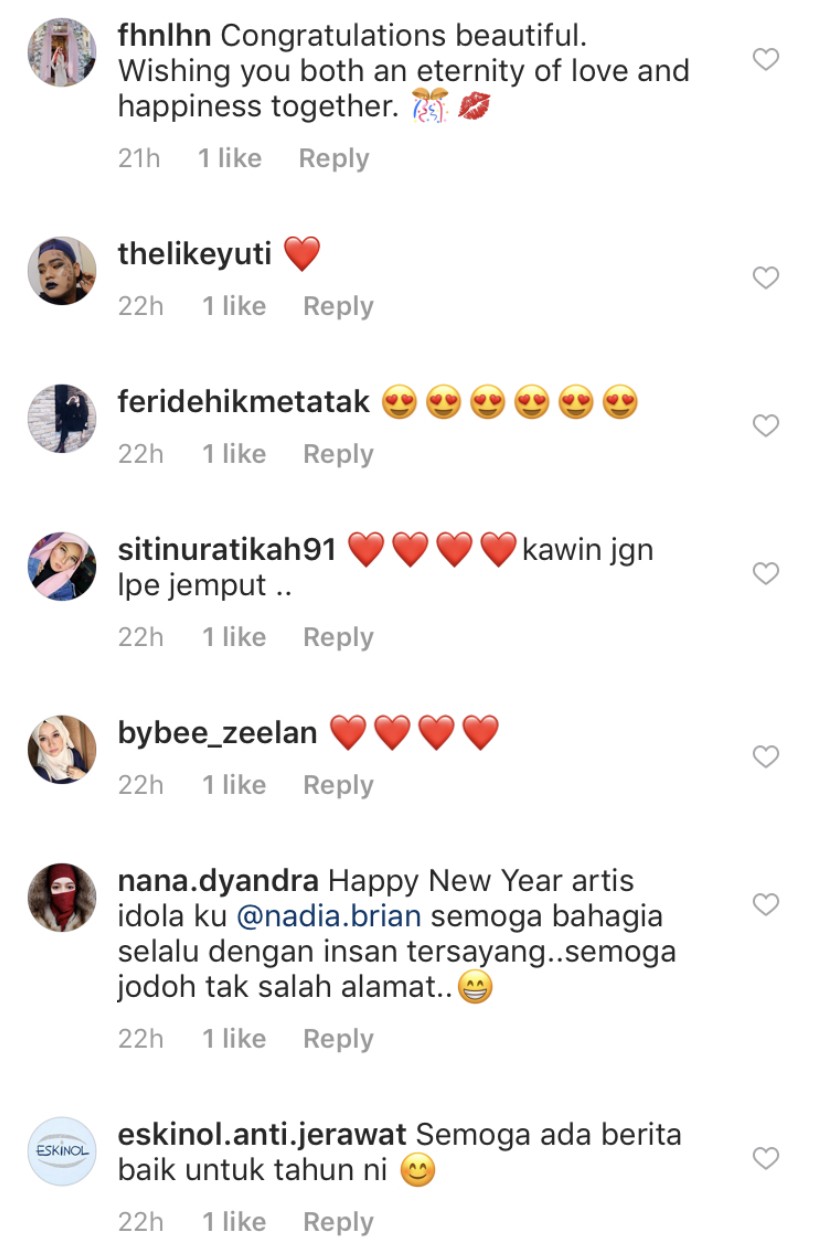Reply to fhnlhn's congratulations comment

(x=334, y=159)
